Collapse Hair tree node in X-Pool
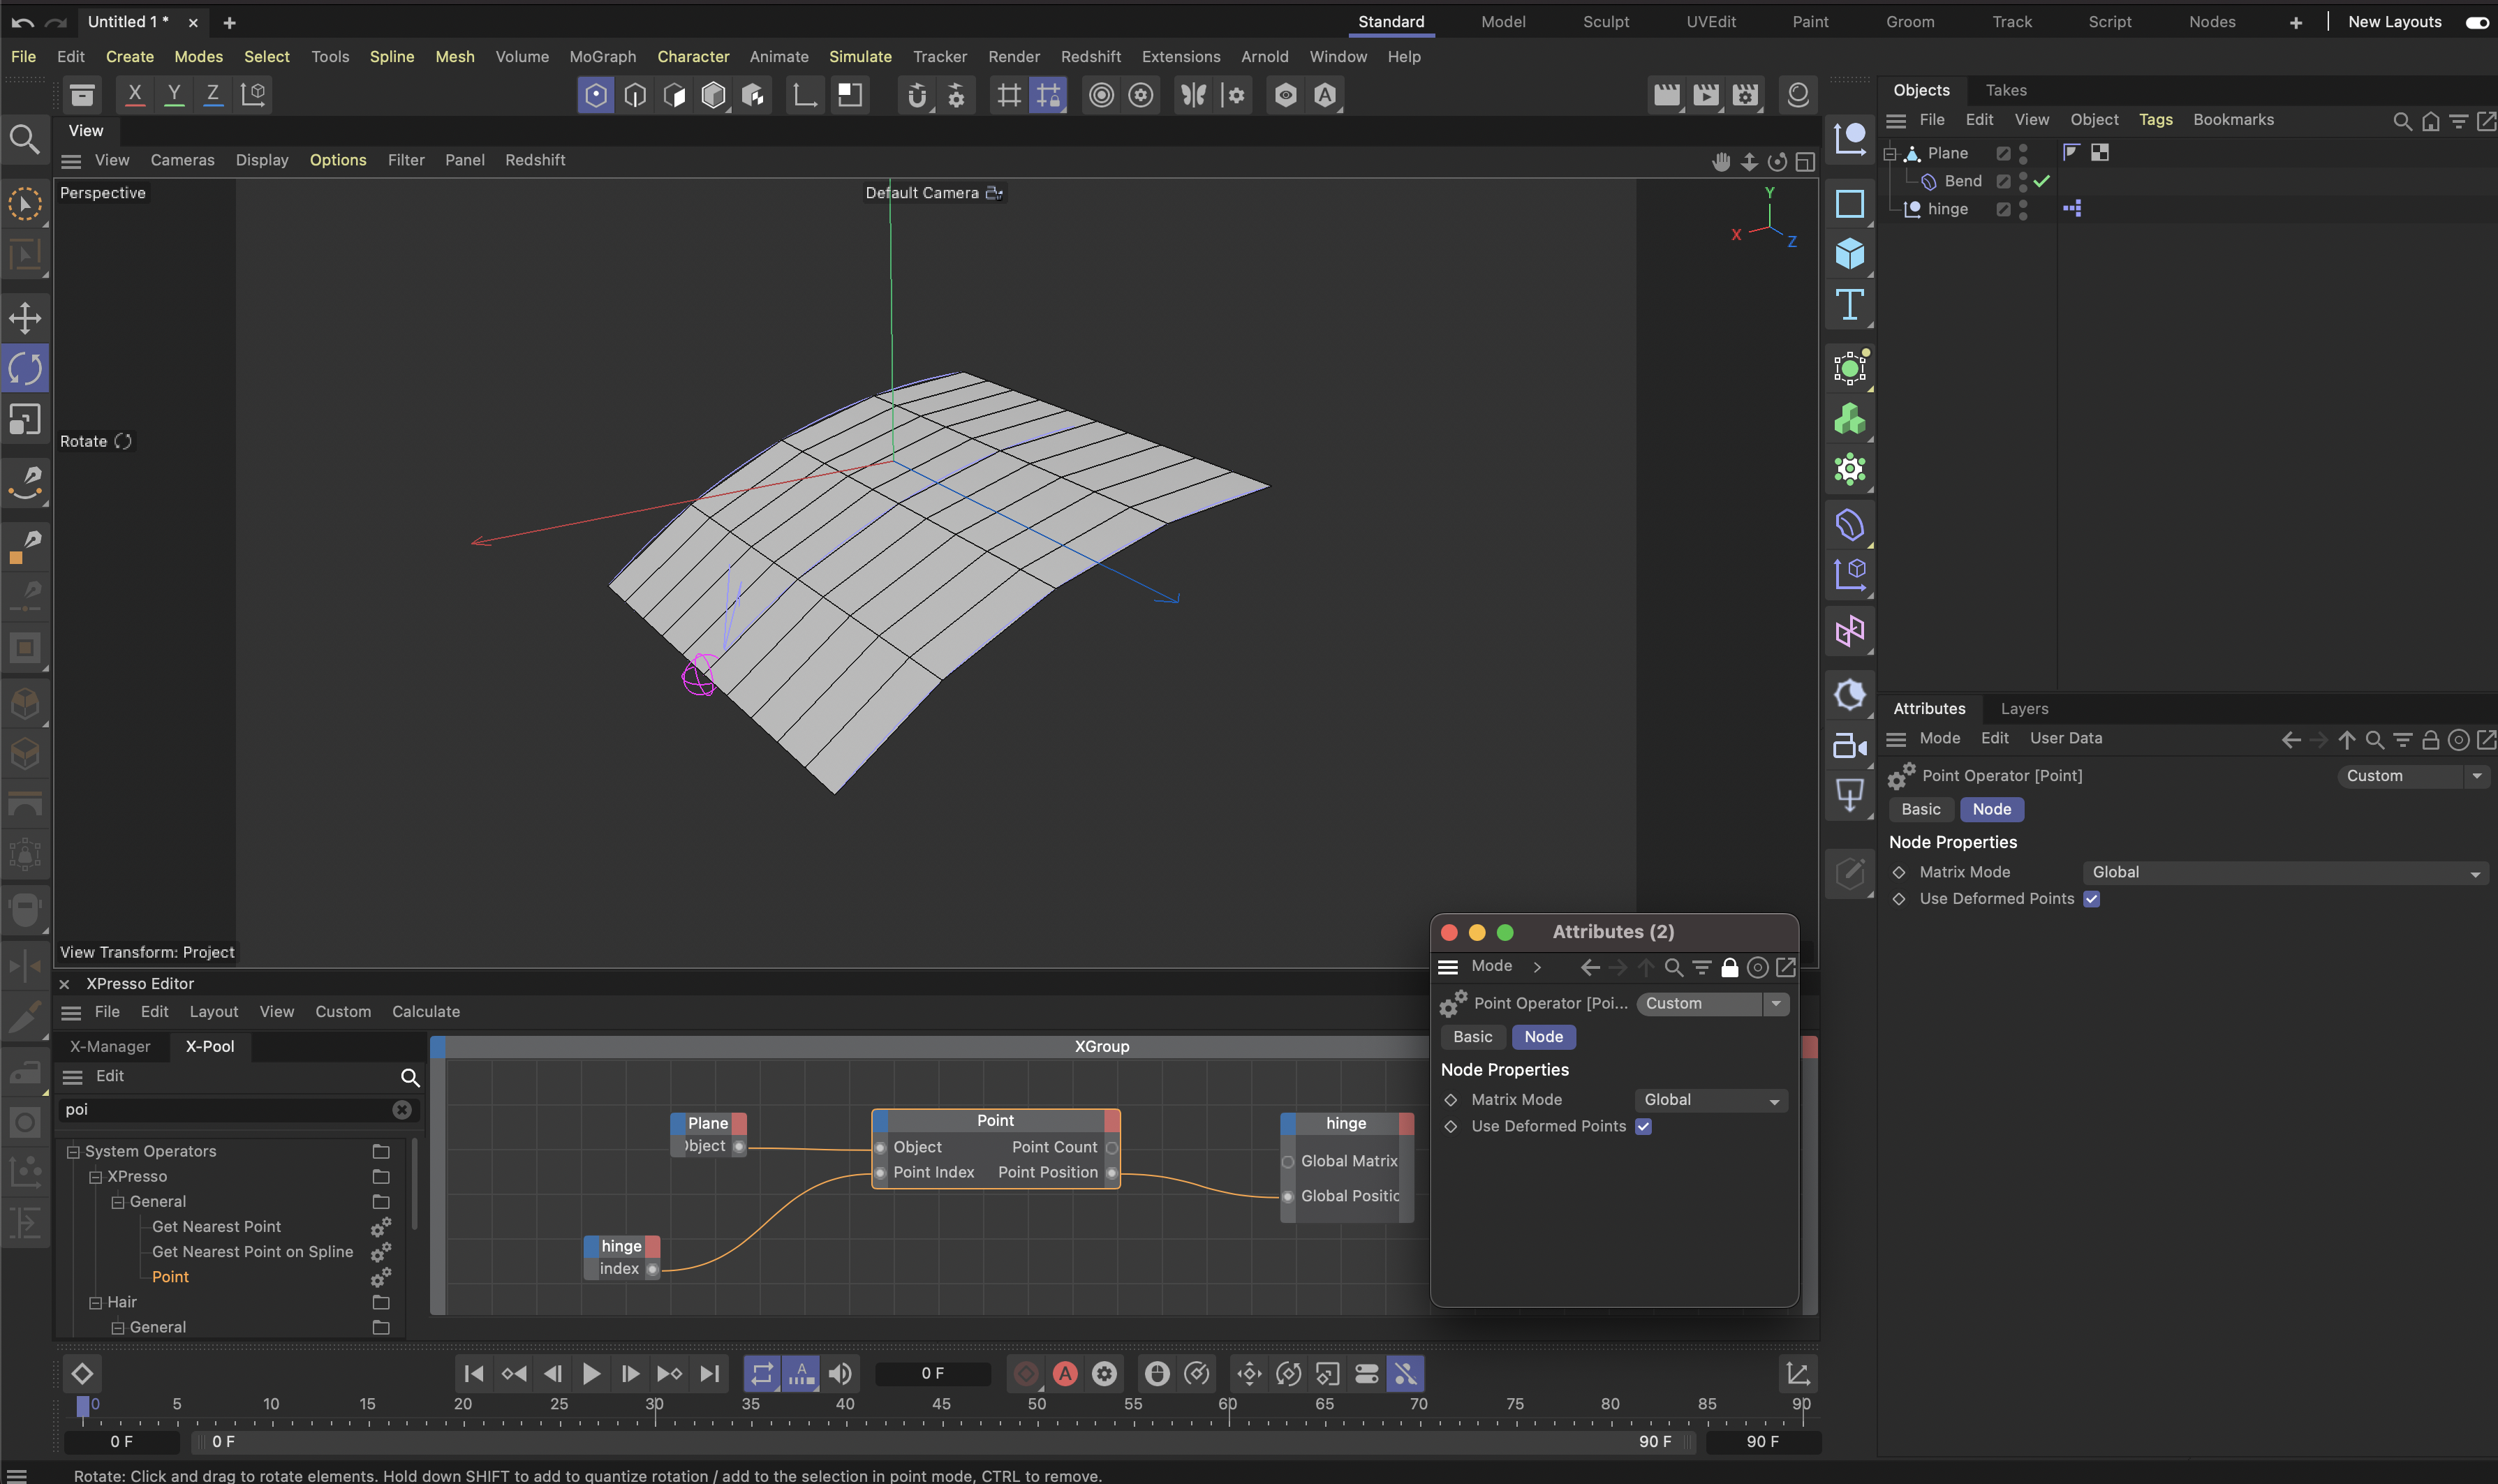The height and width of the screenshot is (1484, 2498). (x=96, y=1303)
